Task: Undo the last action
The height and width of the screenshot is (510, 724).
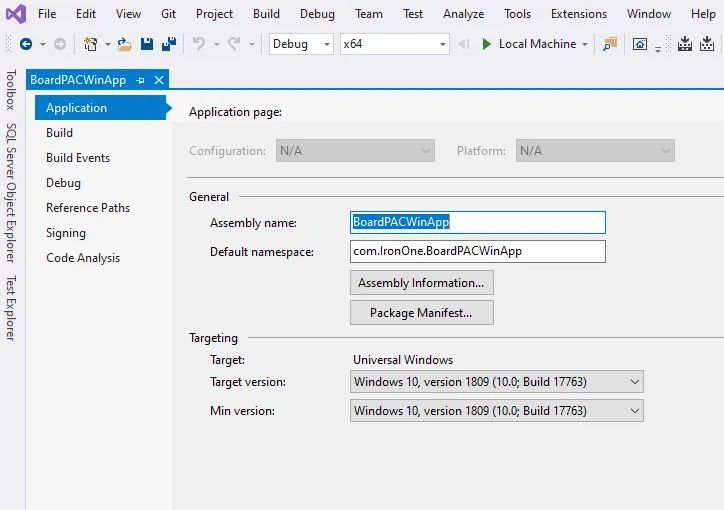Action: coord(199,44)
